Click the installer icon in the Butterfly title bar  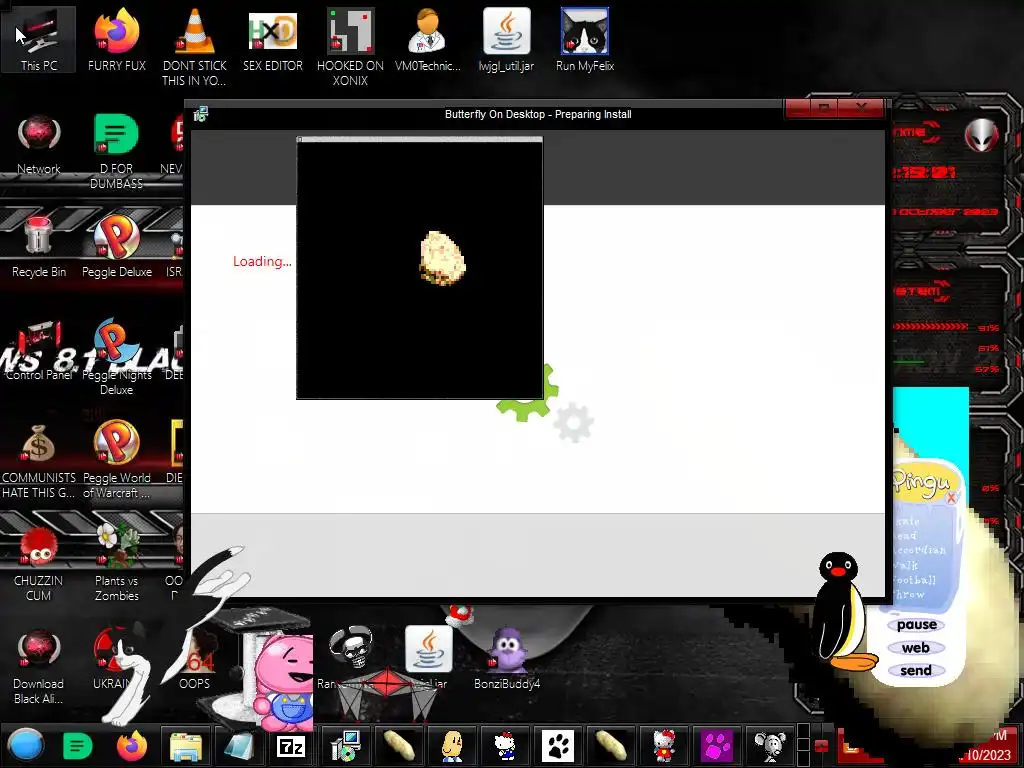(x=200, y=114)
